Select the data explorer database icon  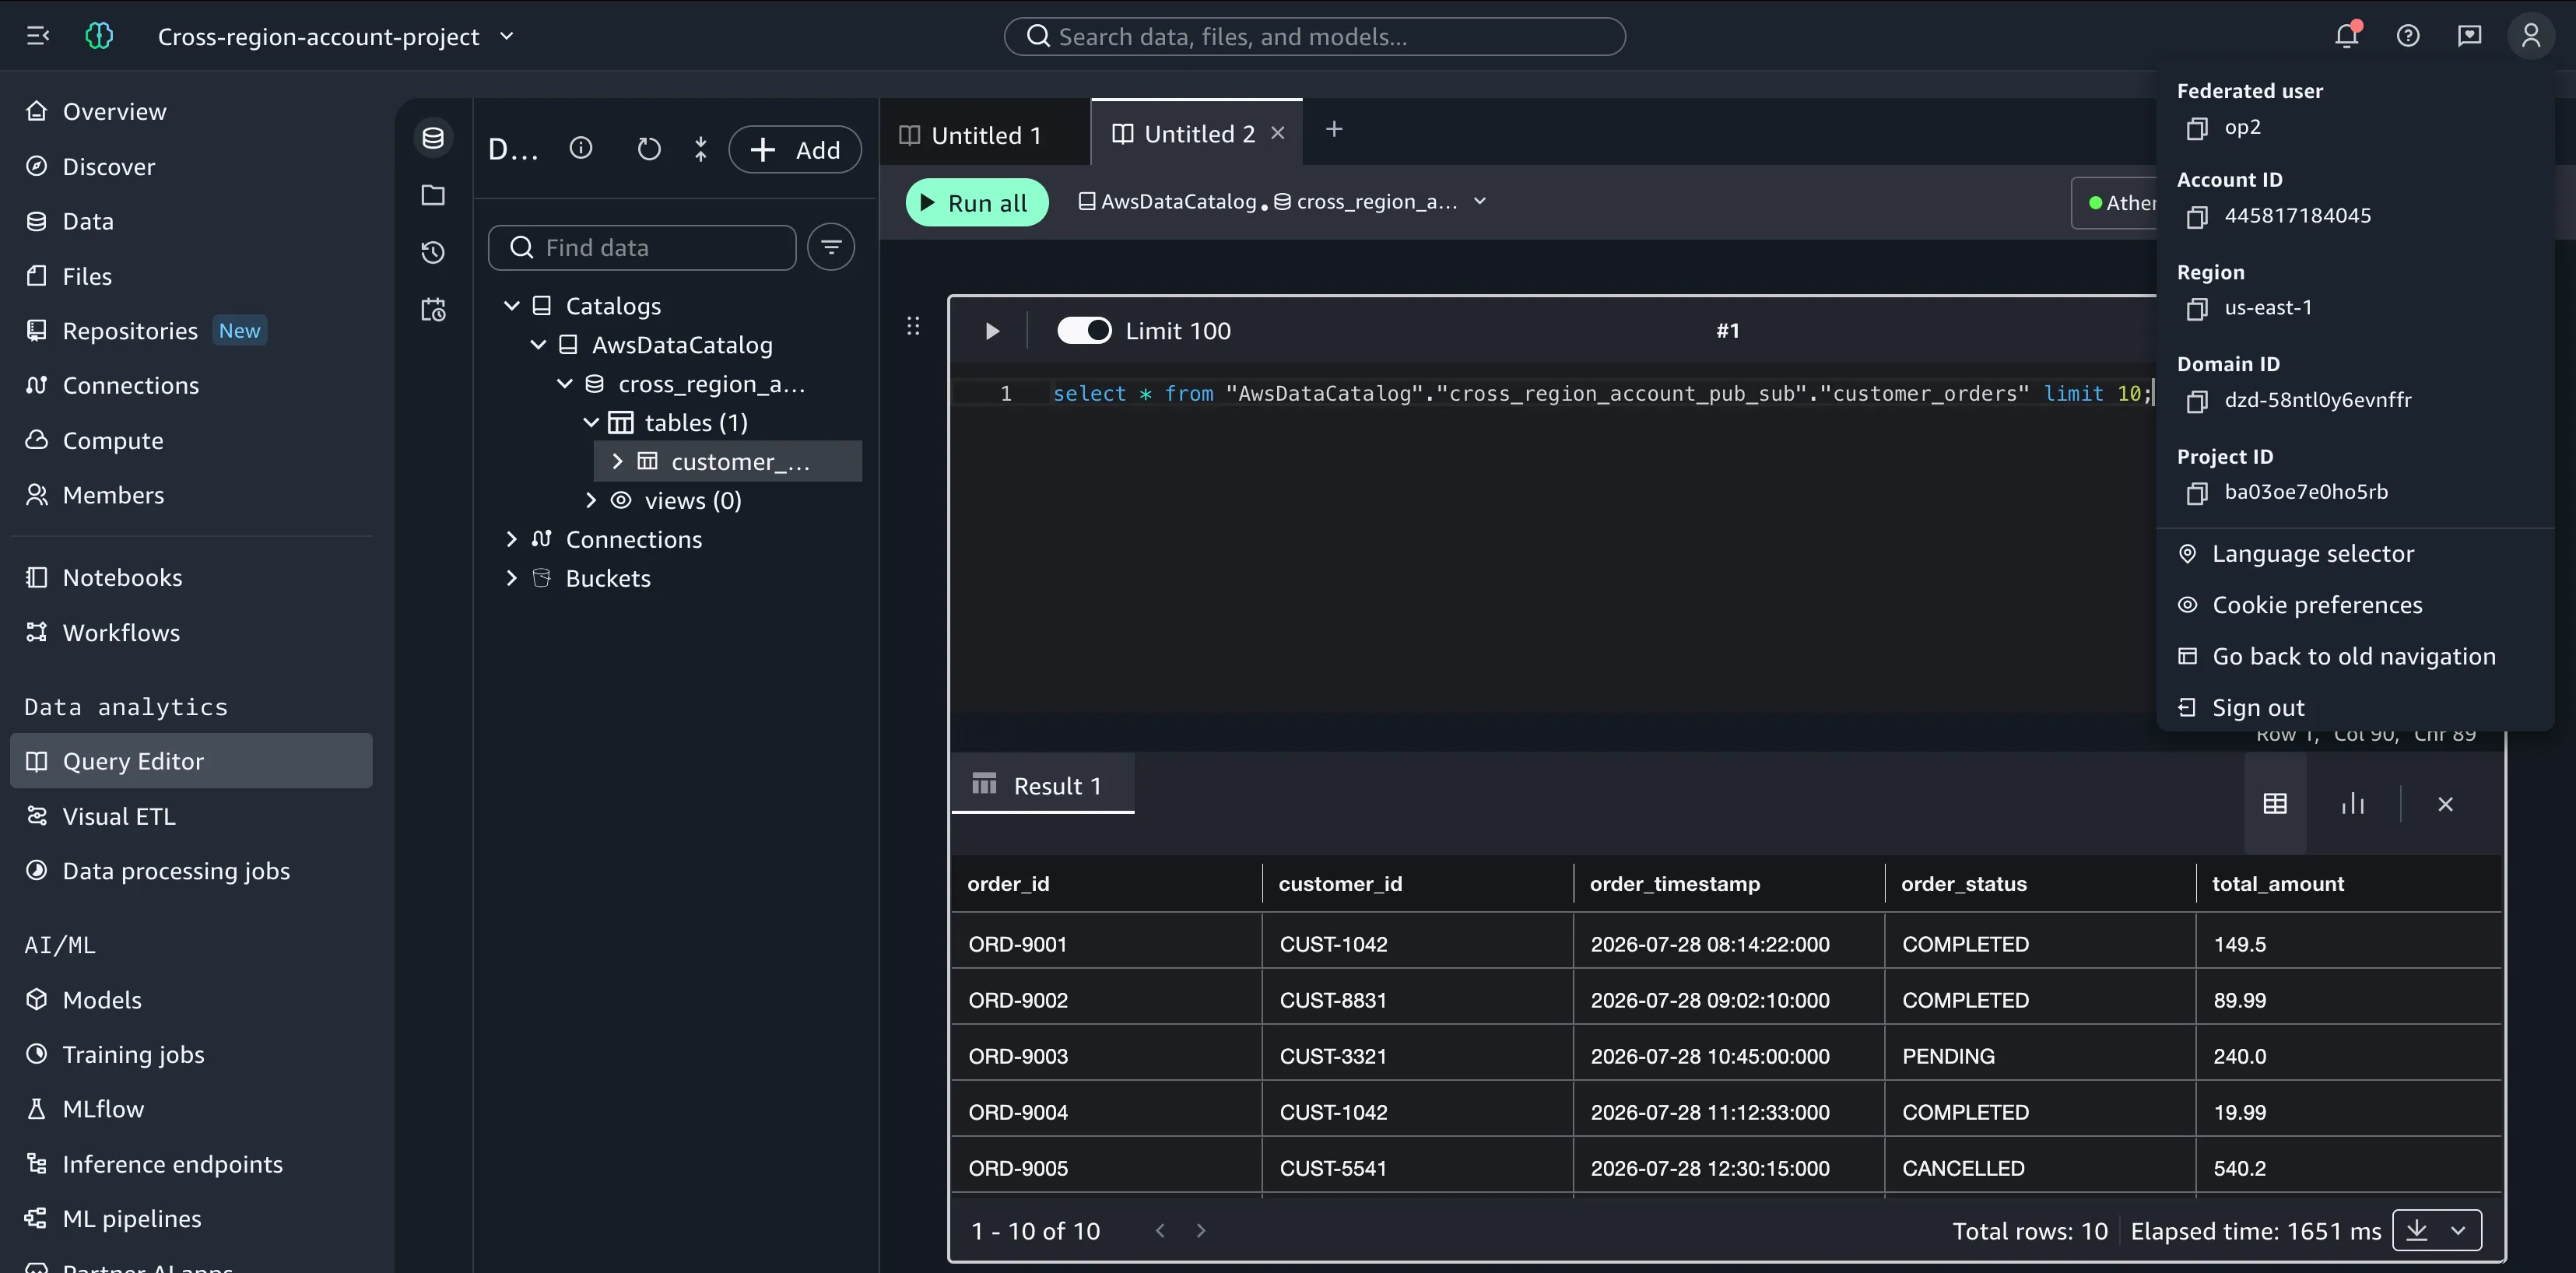pos(433,138)
